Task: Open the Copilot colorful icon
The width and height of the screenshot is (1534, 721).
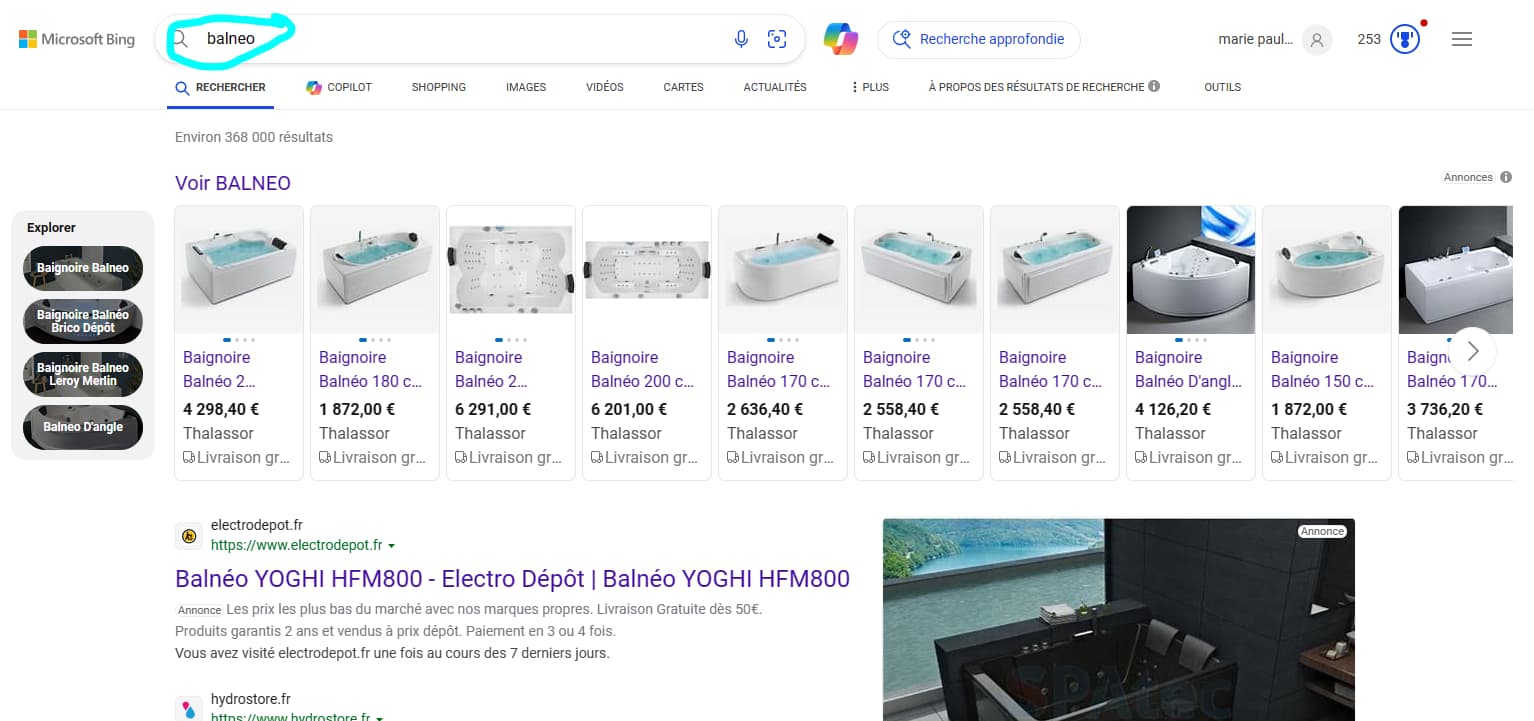Action: pos(841,39)
